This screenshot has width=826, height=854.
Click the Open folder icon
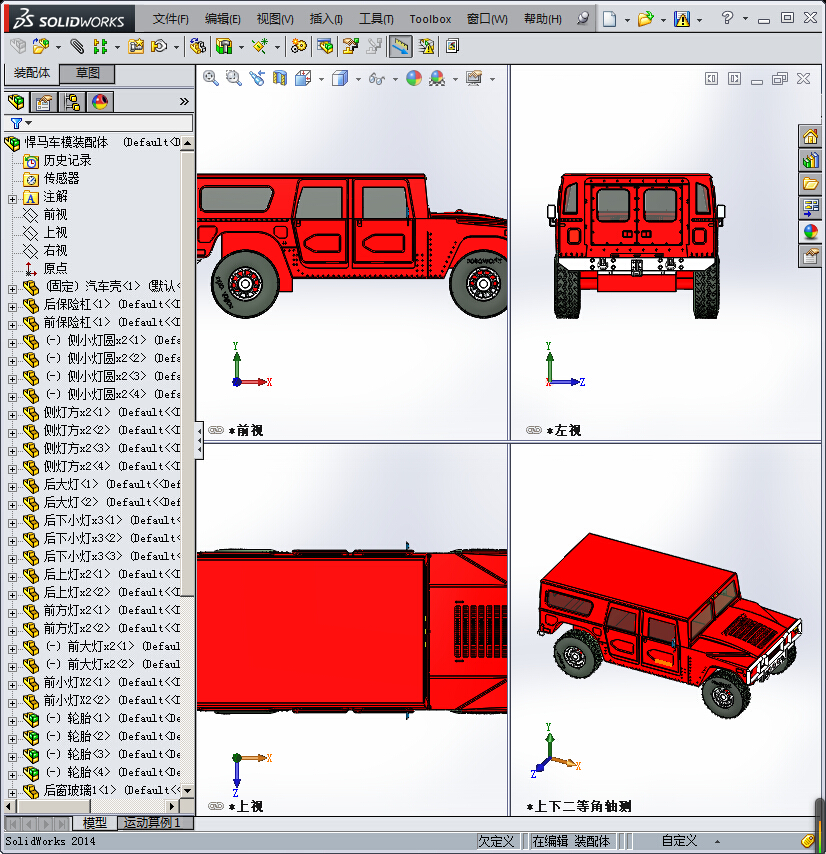(x=645, y=20)
